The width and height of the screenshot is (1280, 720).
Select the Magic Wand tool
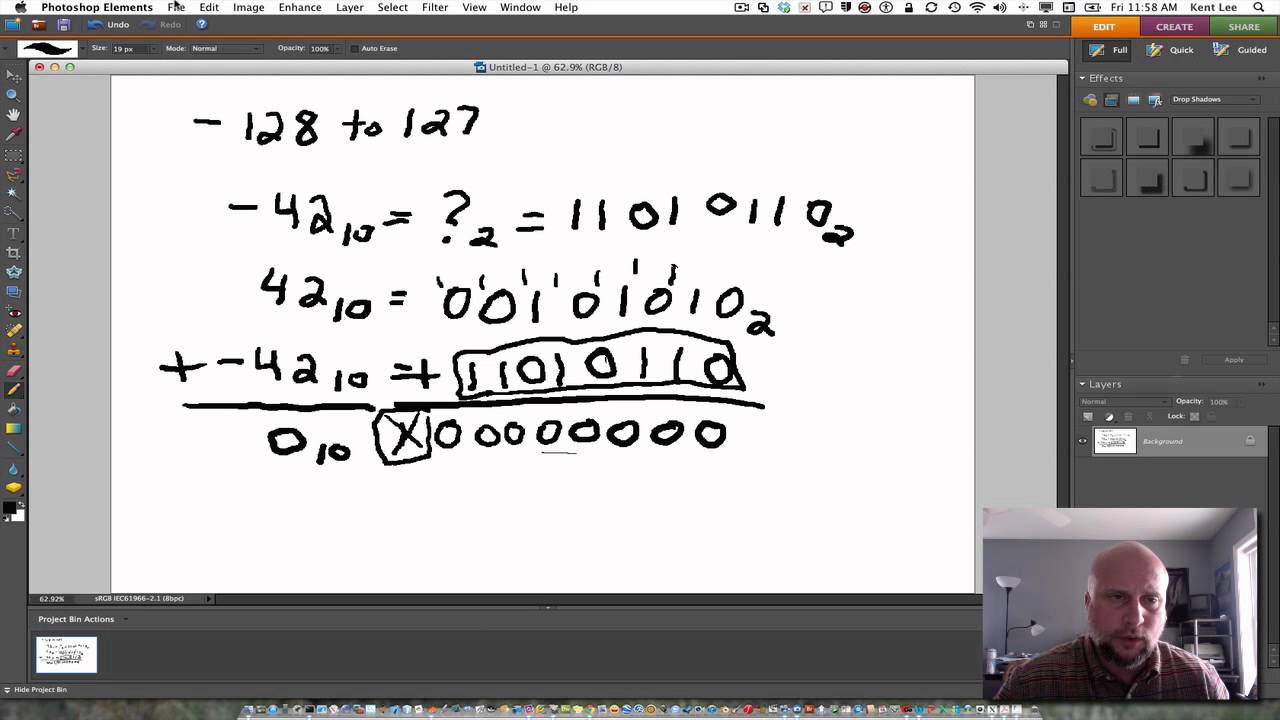pyautogui.click(x=13, y=193)
